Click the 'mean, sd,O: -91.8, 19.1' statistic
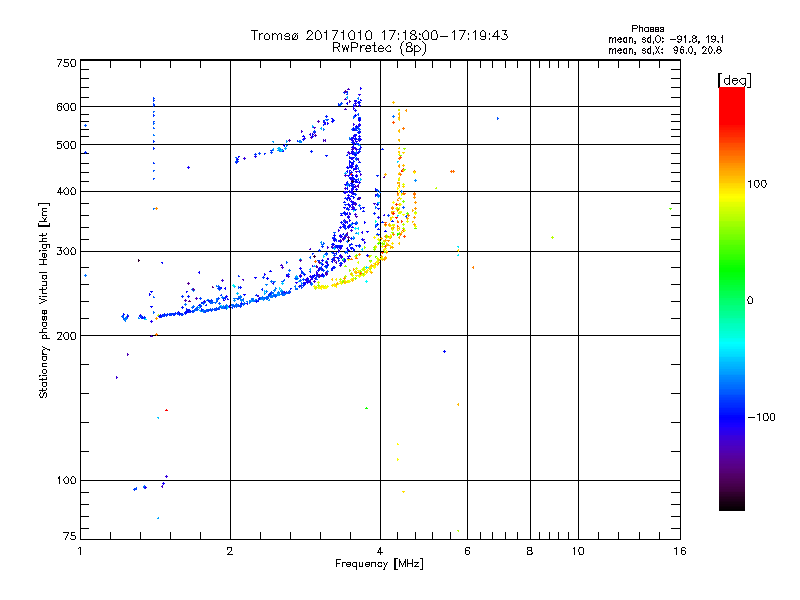The image size is (800, 600). tap(666, 39)
